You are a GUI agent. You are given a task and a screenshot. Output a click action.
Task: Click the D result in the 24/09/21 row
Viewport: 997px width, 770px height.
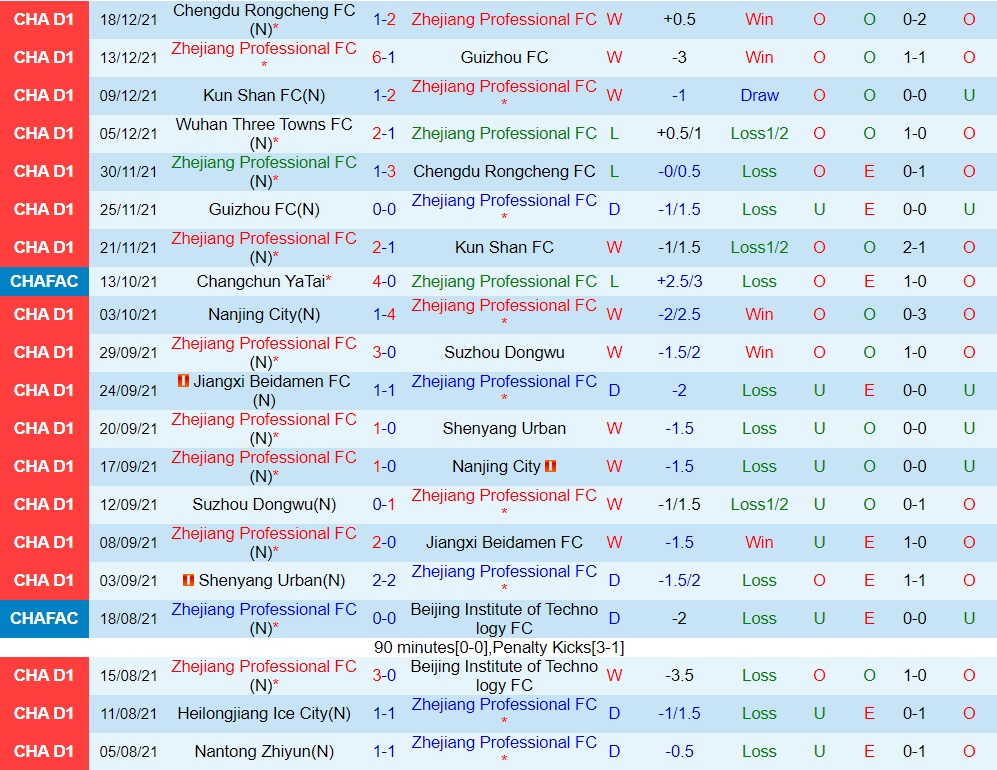(x=614, y=390)
